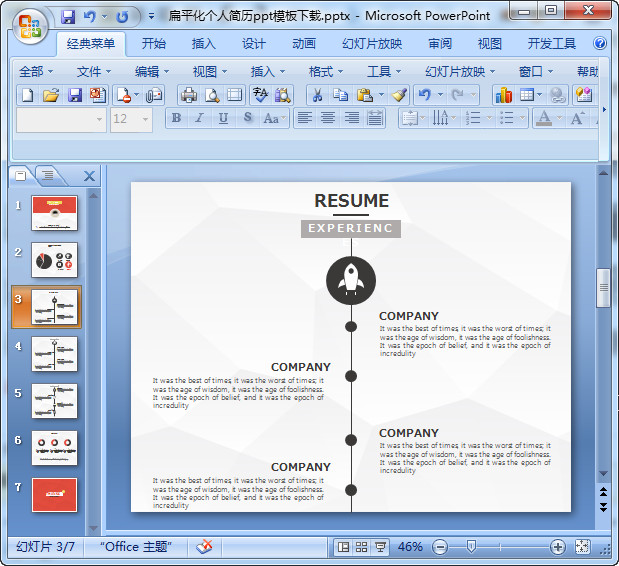Toggle italic formatting
The image size is (619, 566).
pyautogui.click(x=199, y=118)
